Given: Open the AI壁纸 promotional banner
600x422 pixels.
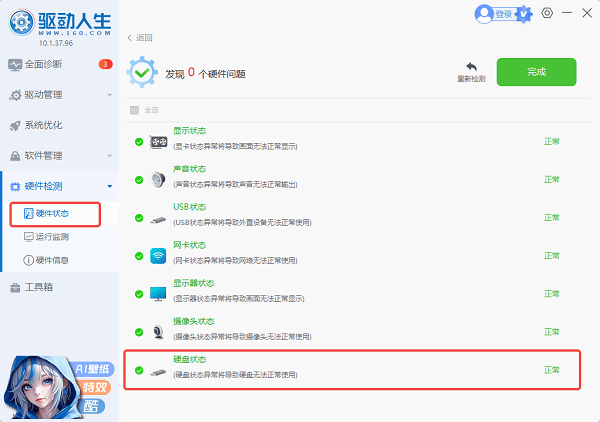Looking at the screenshot, I should (59, 387).
